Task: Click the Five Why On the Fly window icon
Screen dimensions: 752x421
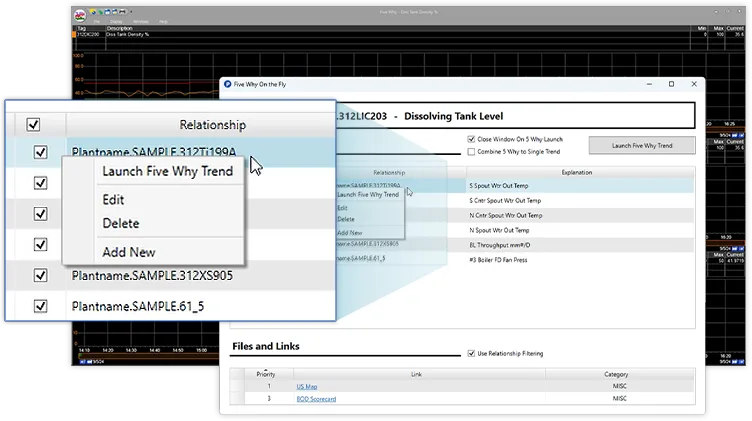Action: [227, 84]
